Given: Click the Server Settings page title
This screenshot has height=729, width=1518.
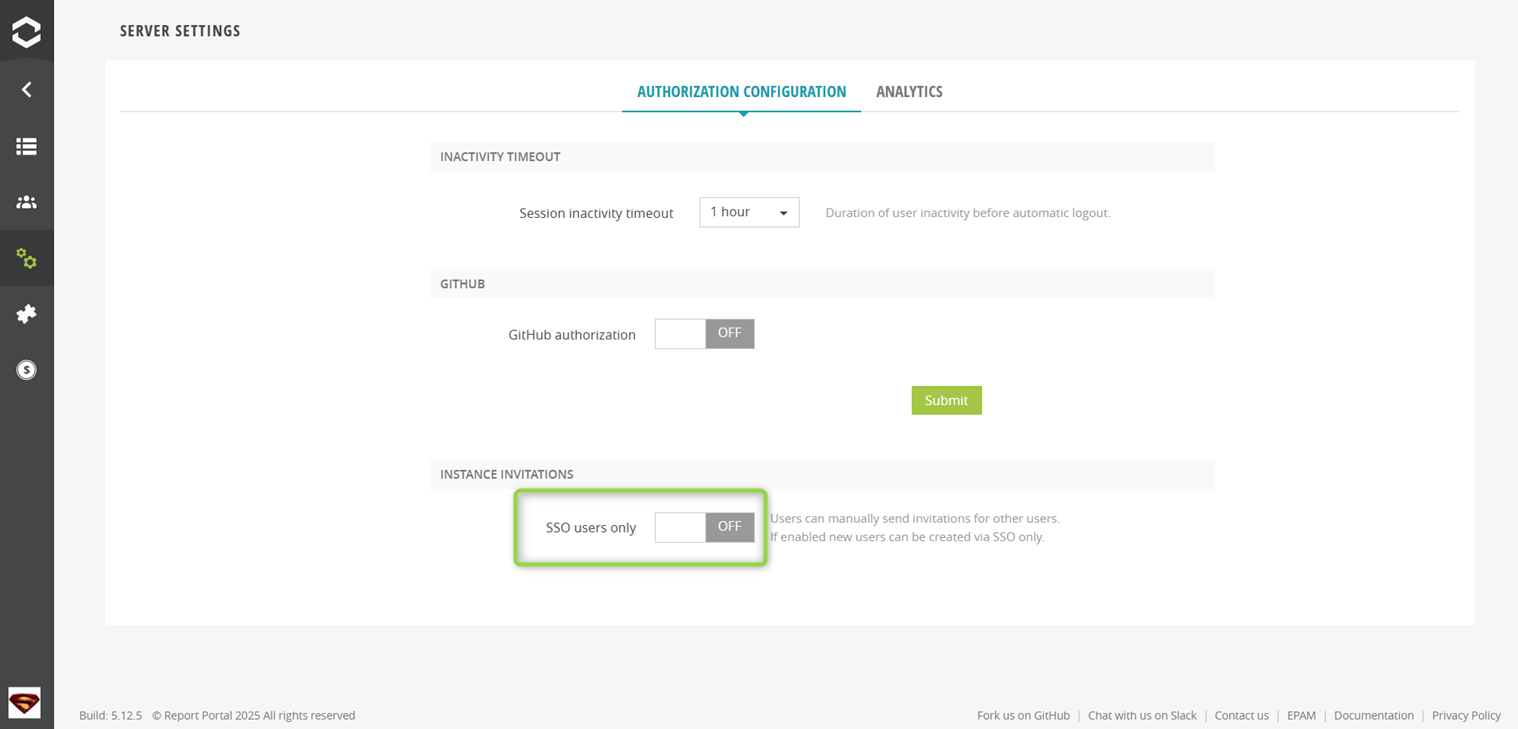Looking at the screenshot, I should pos(180,31).
